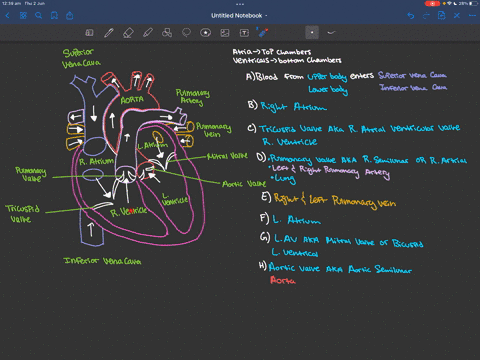Select the Text box tool
The height and width of the screenshot is (360, 480).
coord(244,33)
